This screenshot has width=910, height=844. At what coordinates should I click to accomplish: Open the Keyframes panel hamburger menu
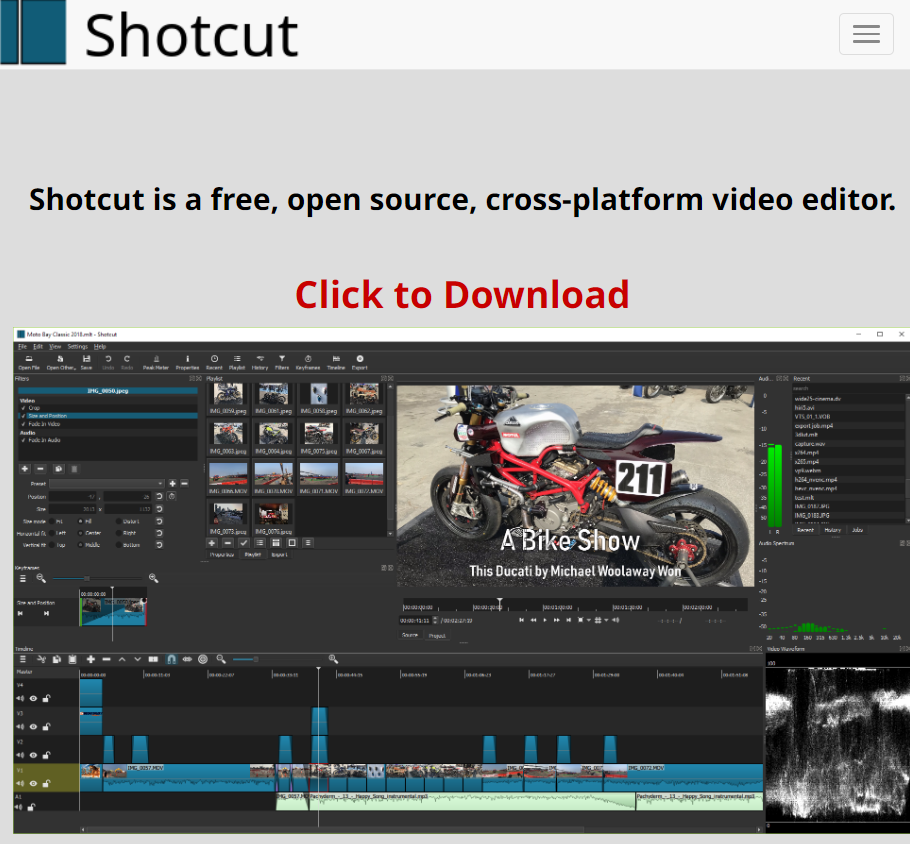point(23,578)
